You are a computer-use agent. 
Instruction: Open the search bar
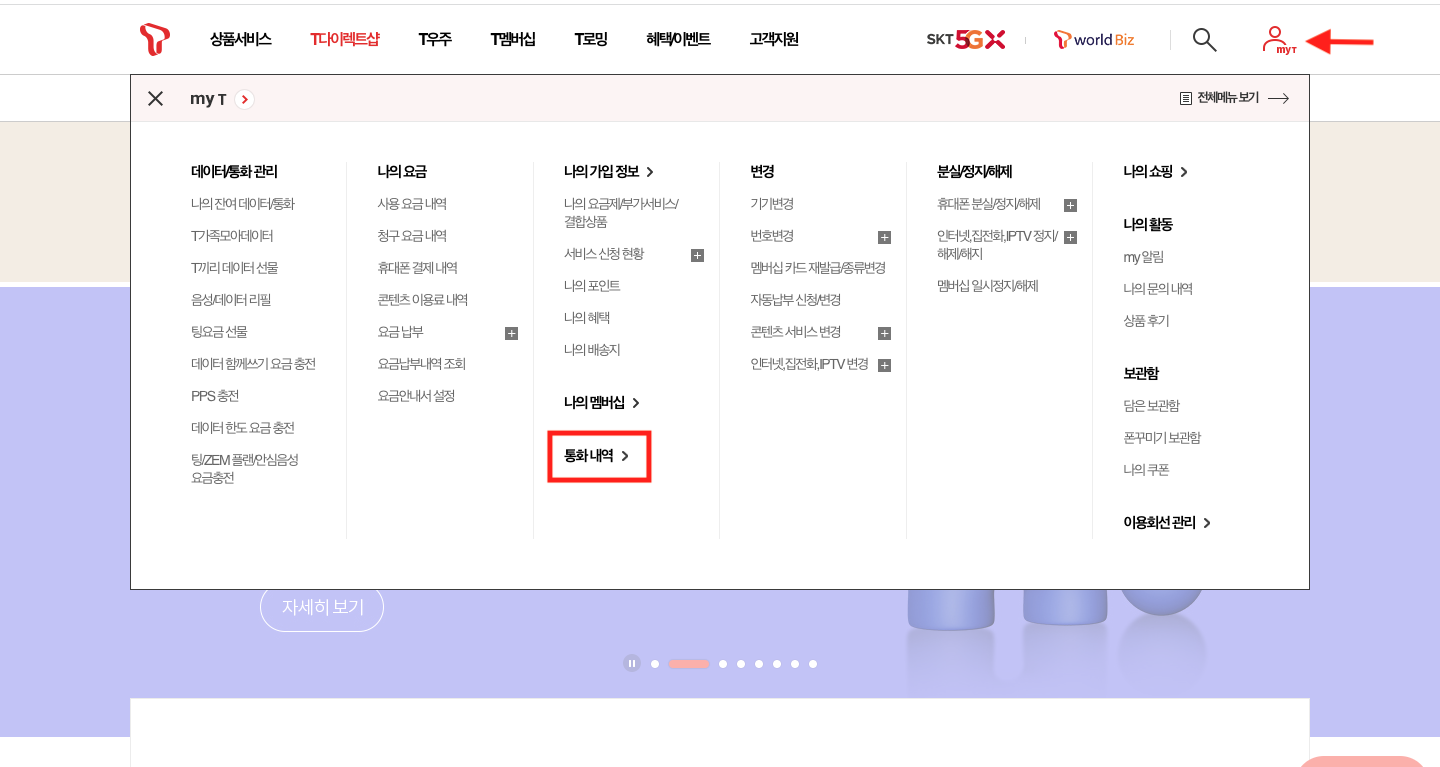pos(1204,40)
